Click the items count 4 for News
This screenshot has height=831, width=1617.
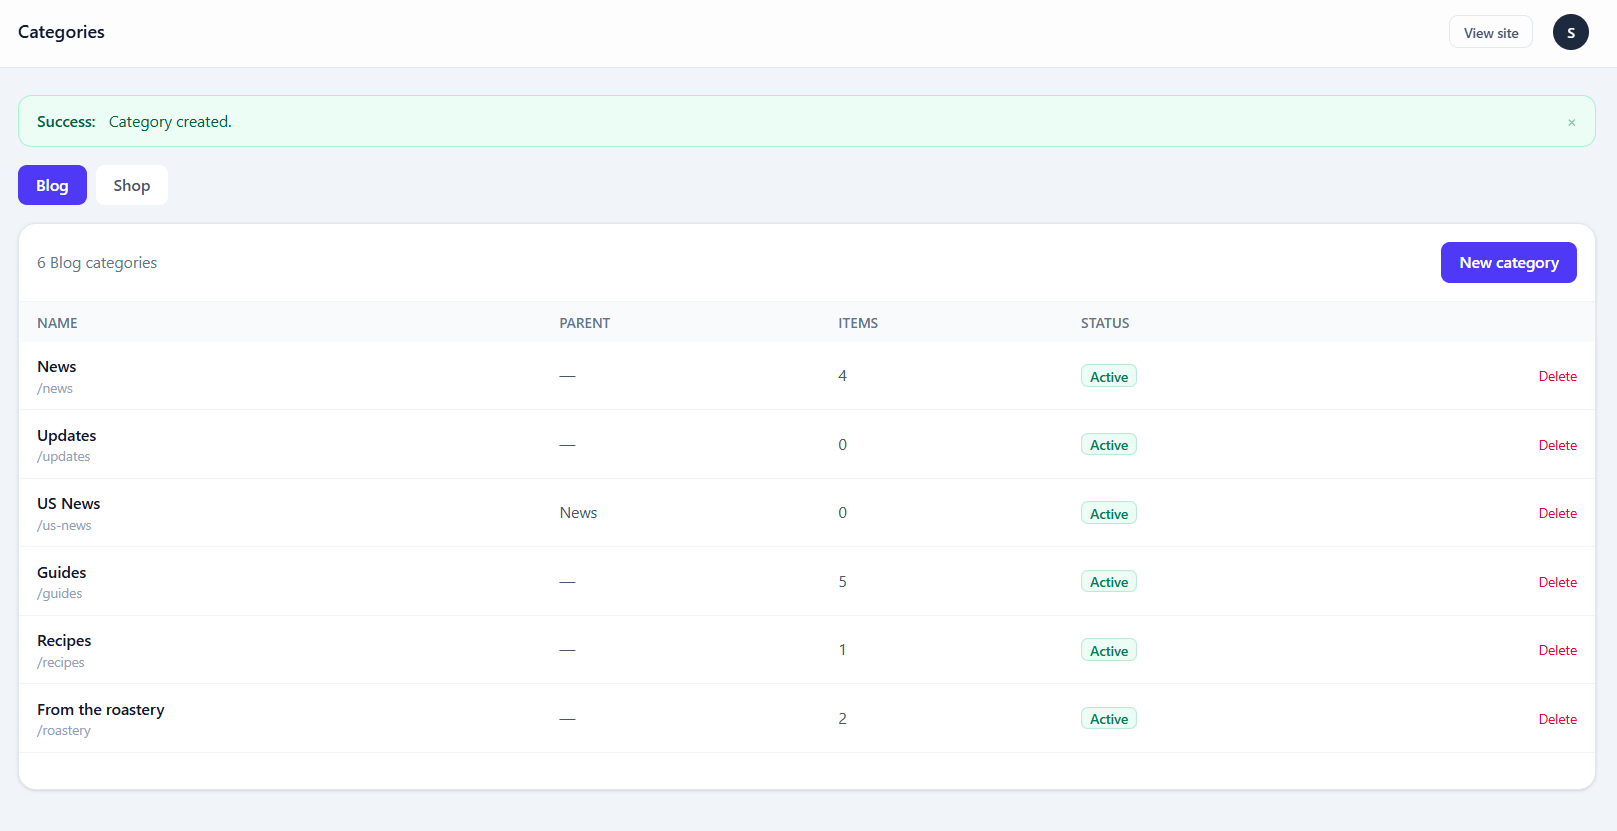point(842,376)
